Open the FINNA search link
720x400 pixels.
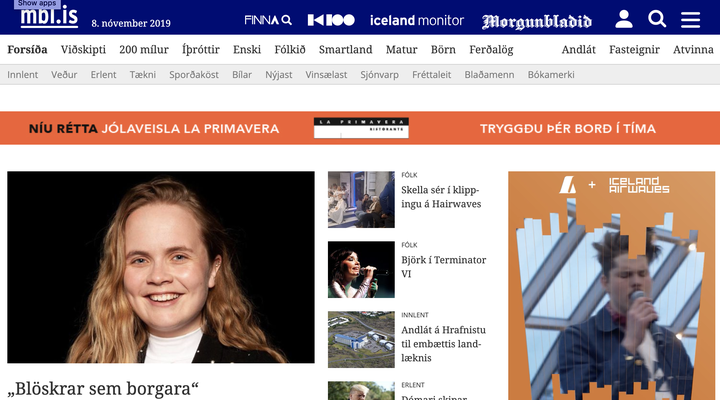click(268, 20)
